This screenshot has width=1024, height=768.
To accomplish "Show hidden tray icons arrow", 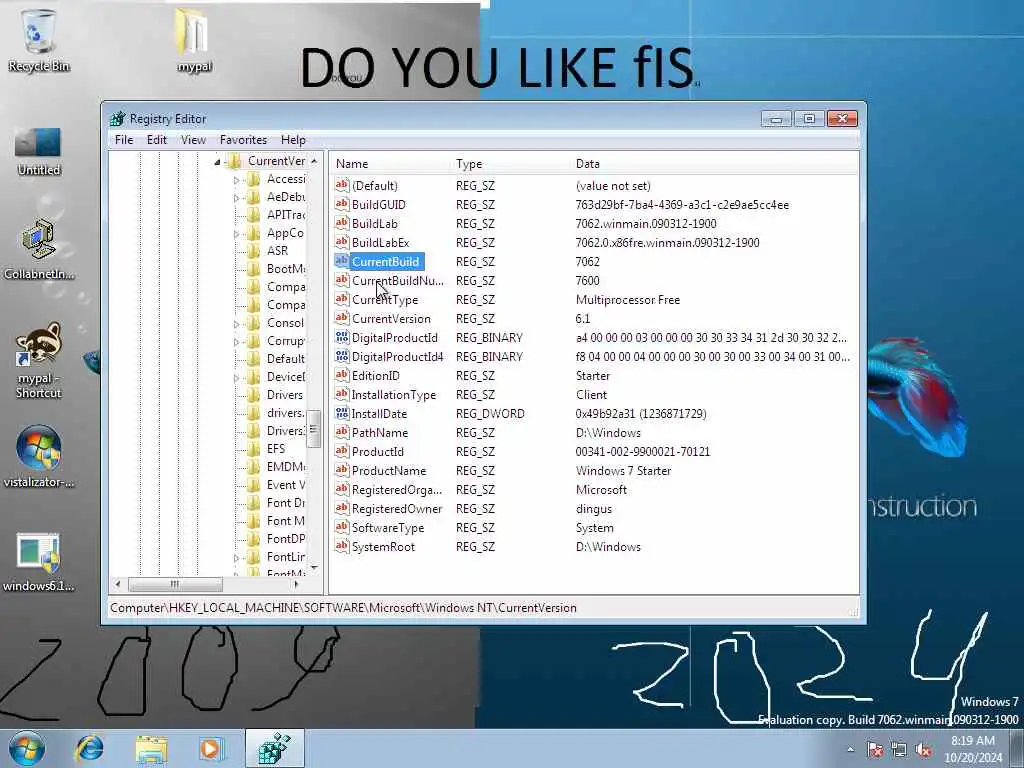I will (x=850, y=750).
